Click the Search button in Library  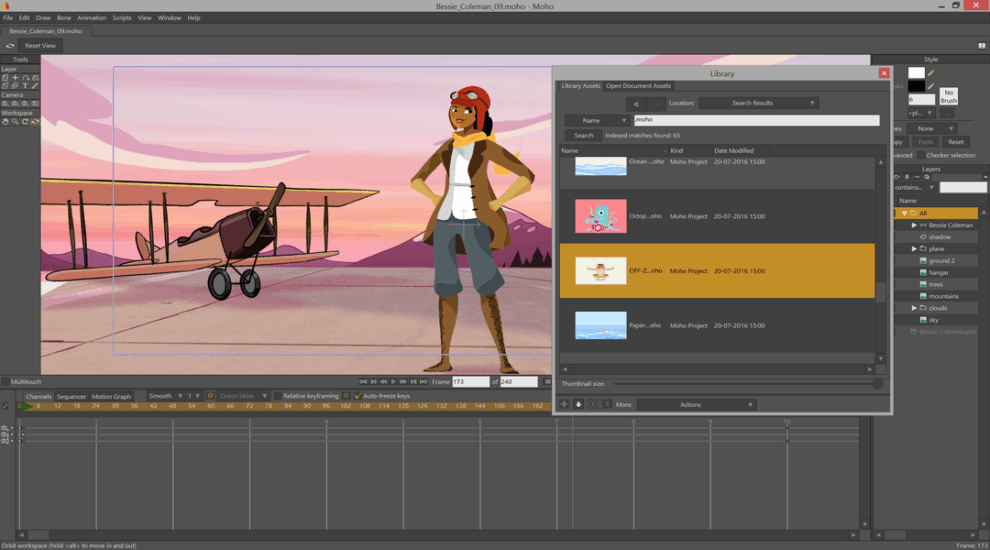point(583,135)
